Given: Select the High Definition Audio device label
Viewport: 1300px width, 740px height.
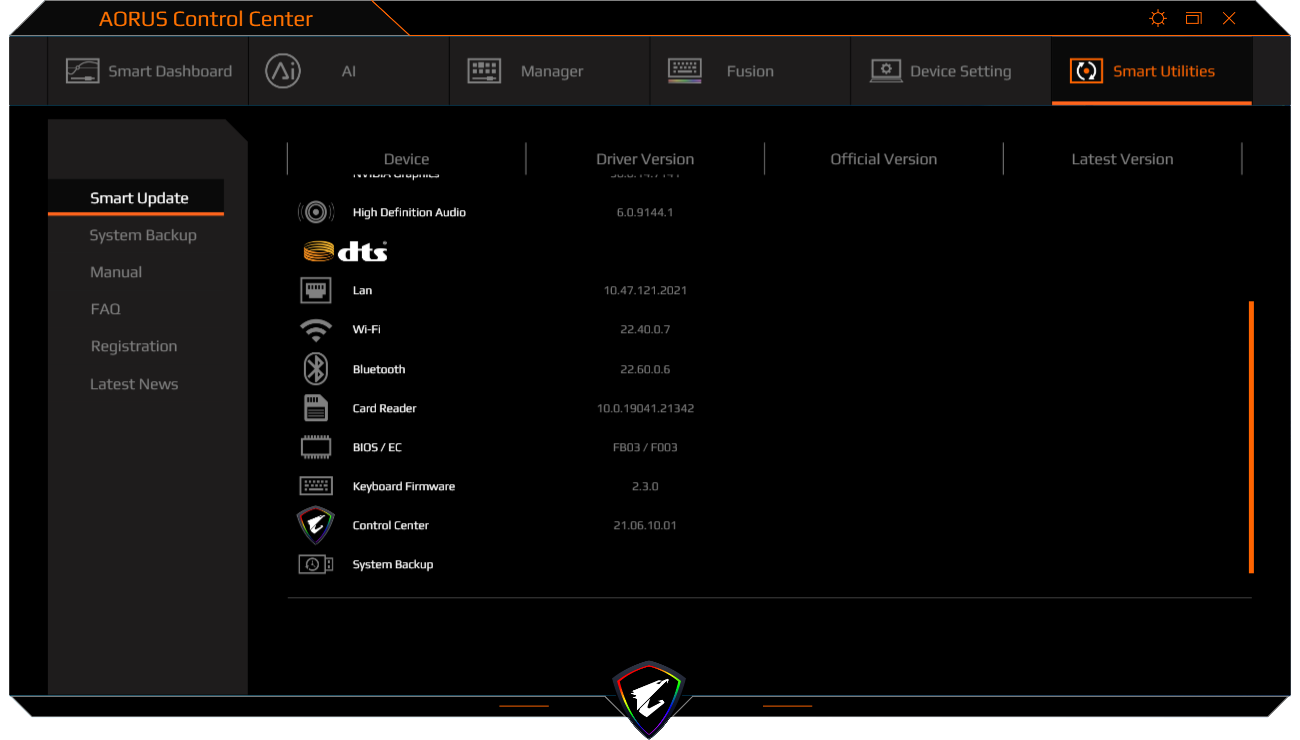Looking at the screenshot, I should tap(409, 212).
